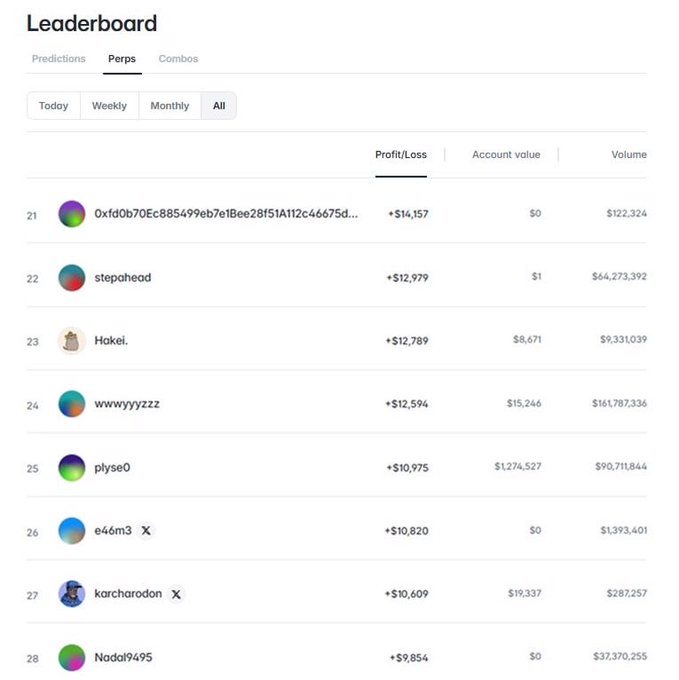The width and height of the screenshot is (679, 680).
Task: Click stepahead's gradient avatar
Action: (x=72, y=278)
